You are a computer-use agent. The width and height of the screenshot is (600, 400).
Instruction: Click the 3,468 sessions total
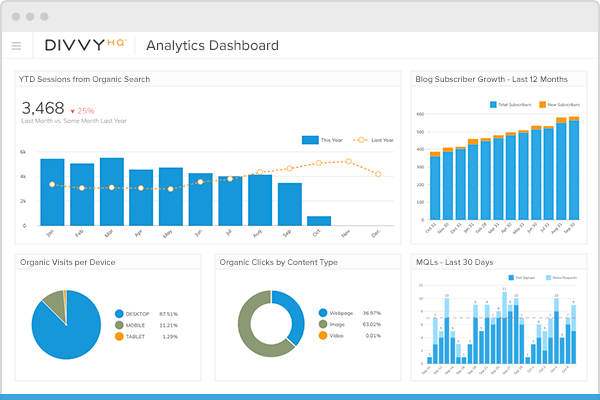point(43,108)
